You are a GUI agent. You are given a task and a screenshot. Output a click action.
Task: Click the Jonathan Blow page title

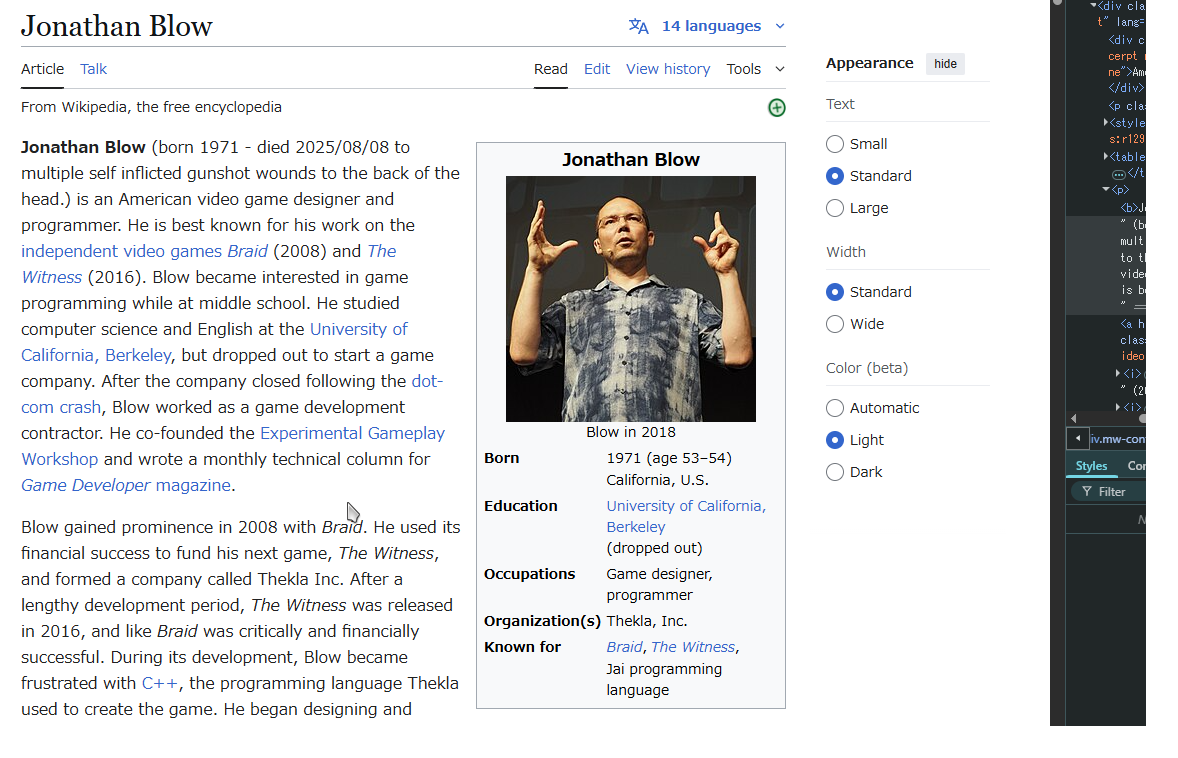tap(116, 26)
